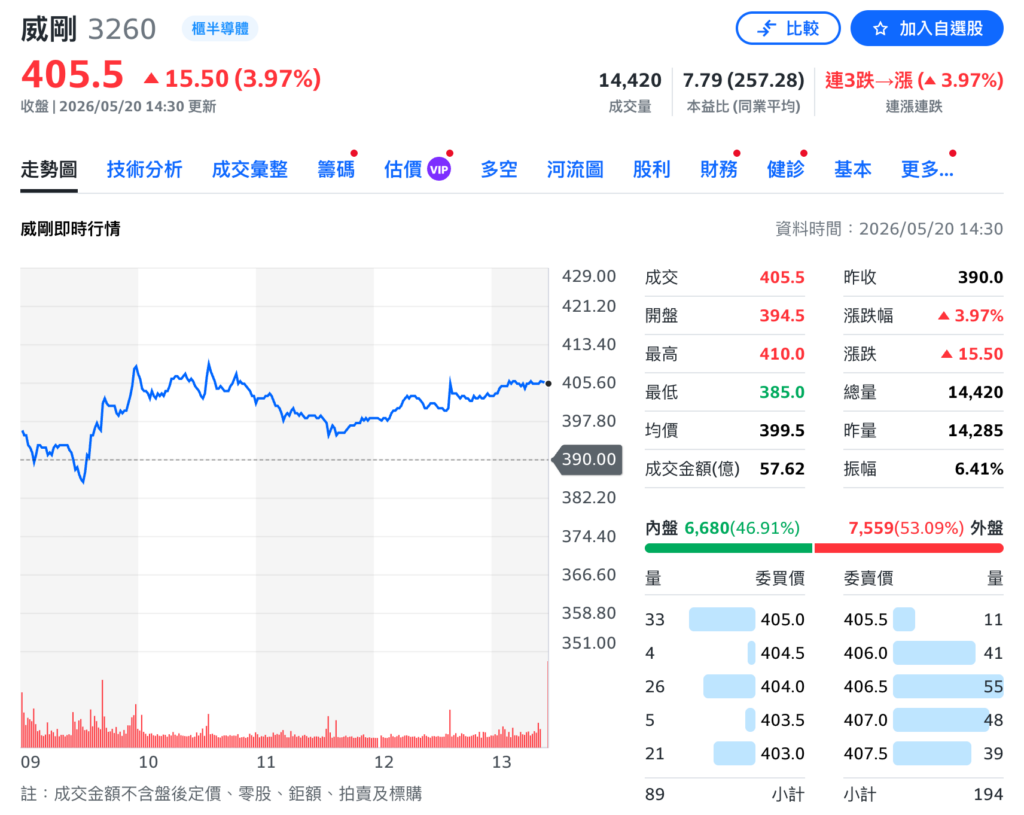This screenshot has height=815, width=1024.
Task: Click the green 內盤 ratio bar
Action: pyautogui.click(x=728, y=549)
